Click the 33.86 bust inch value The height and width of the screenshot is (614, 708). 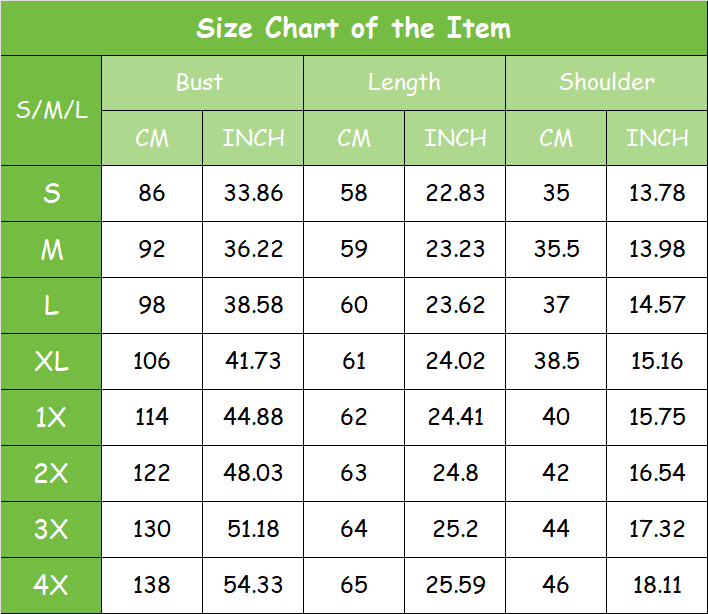[x=253, y=193]
